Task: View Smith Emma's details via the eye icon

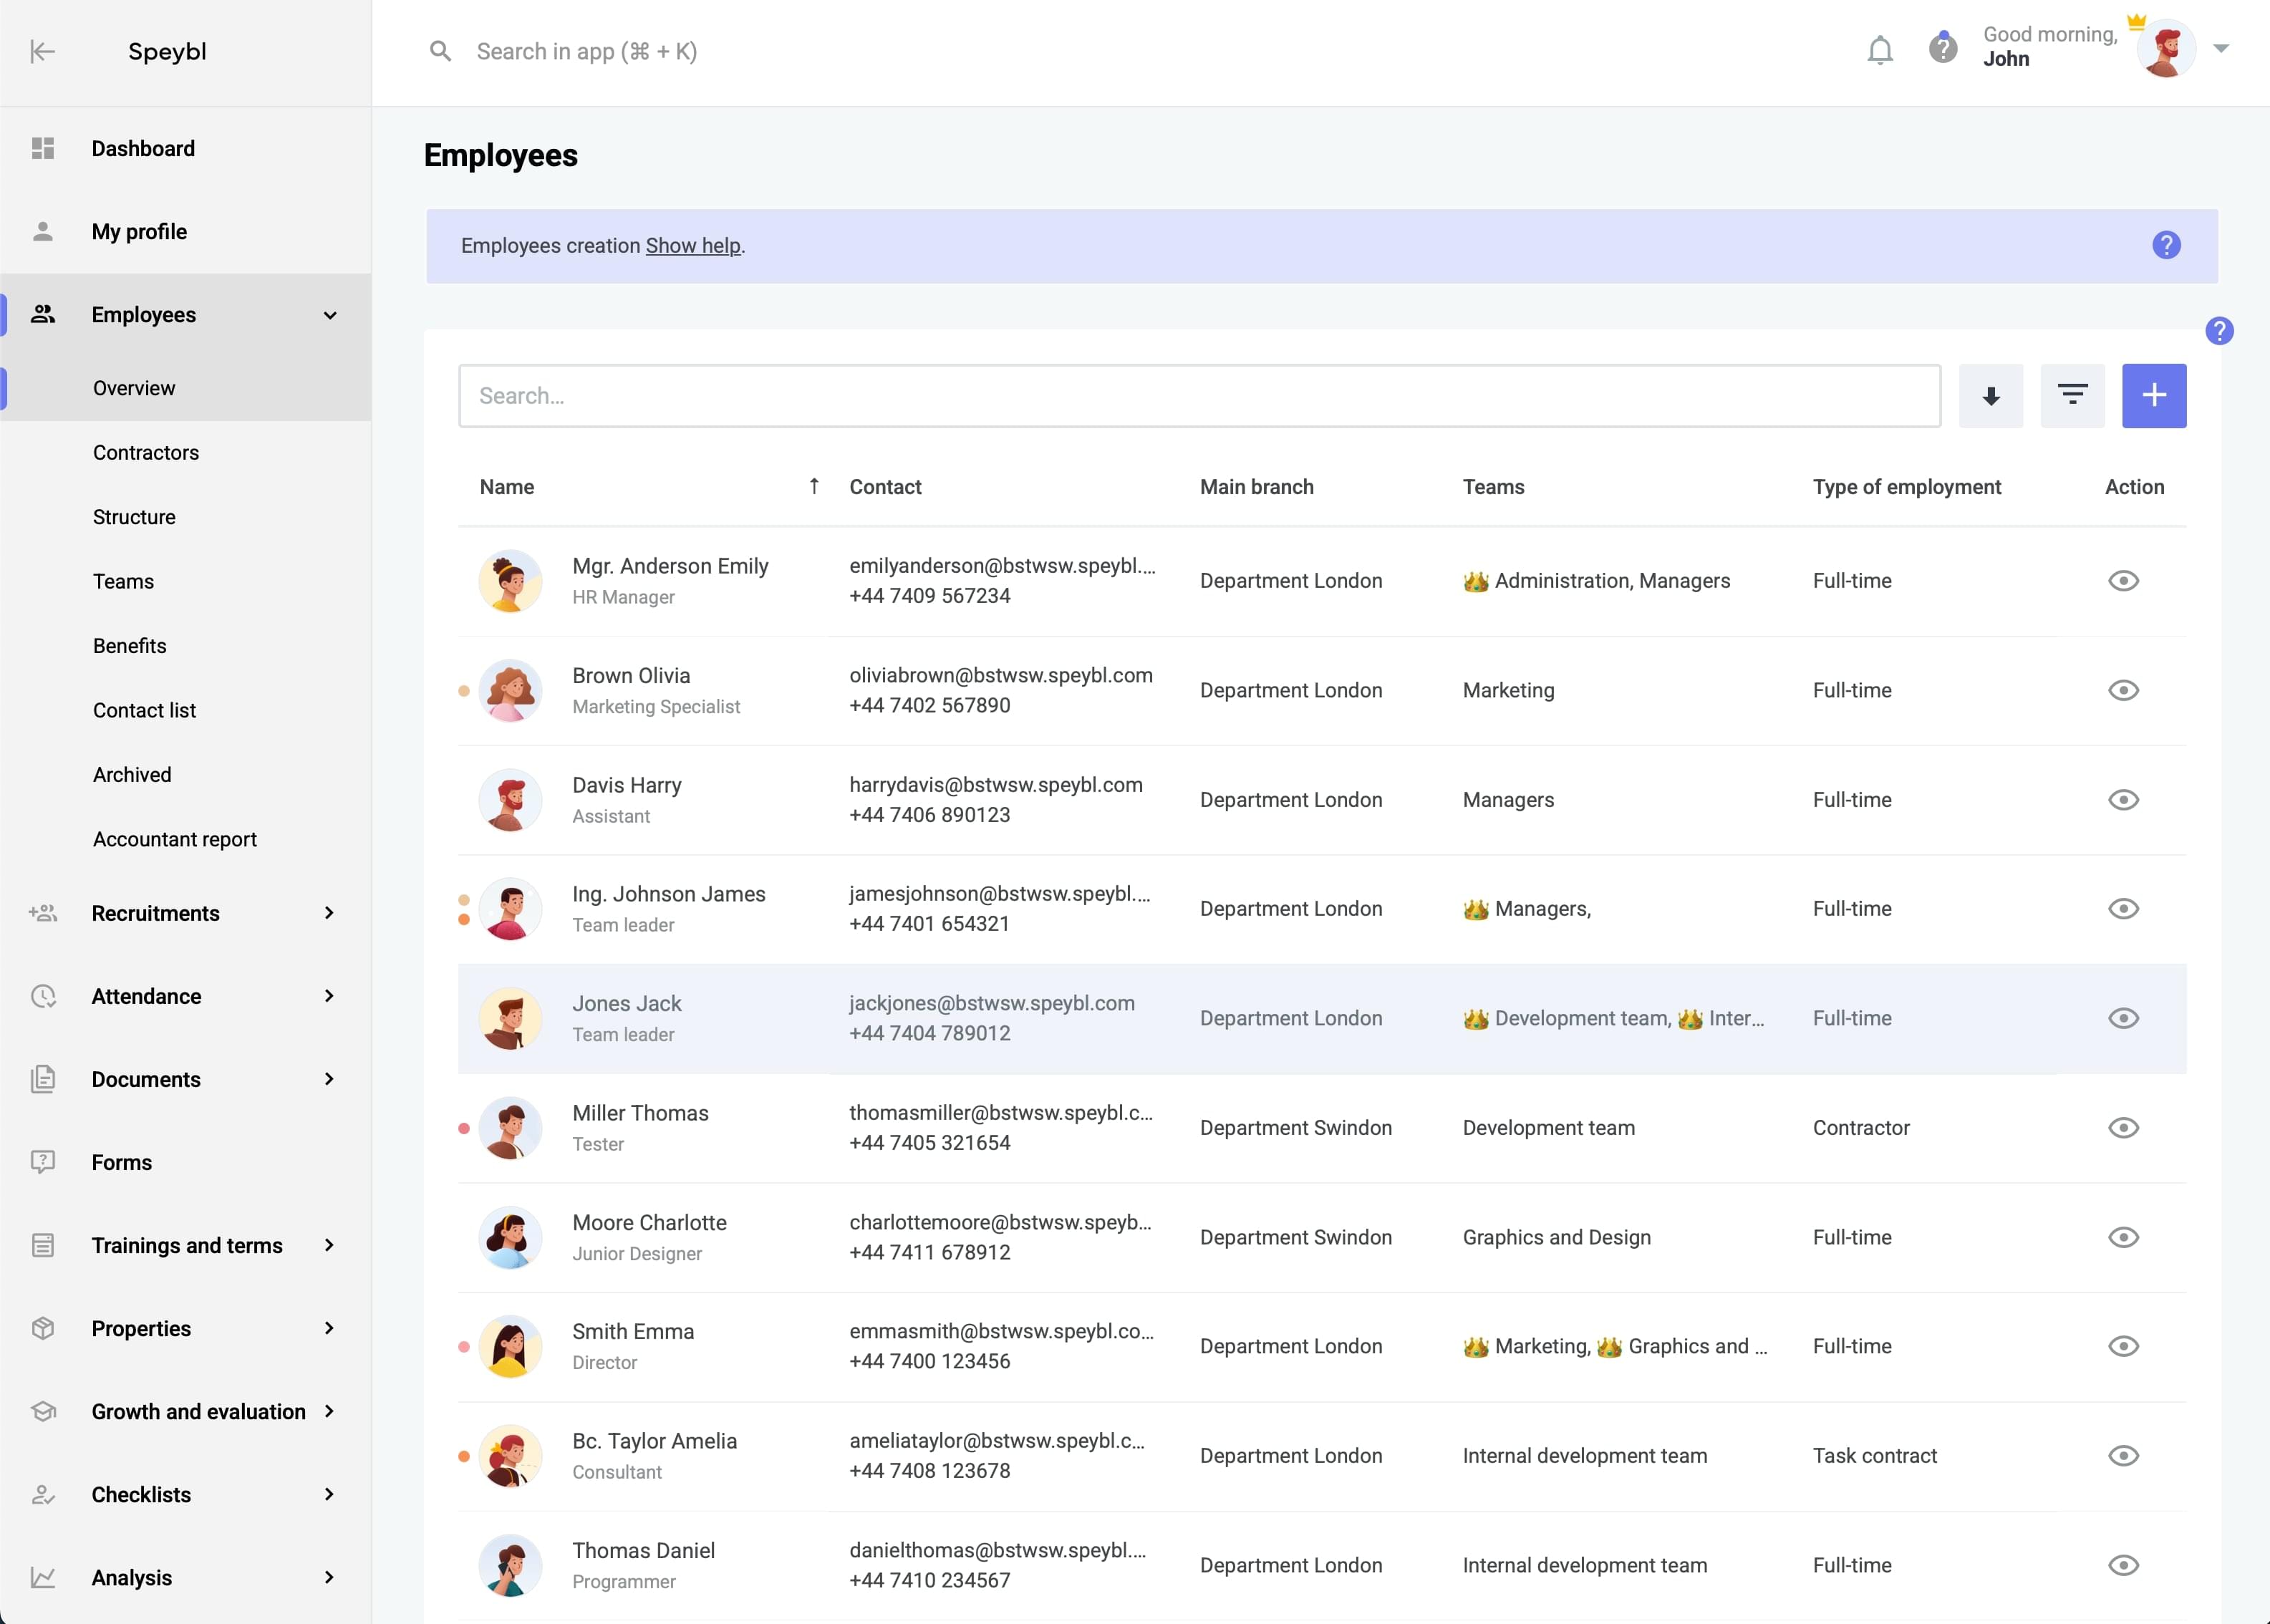Action: pos(2123,1347)
